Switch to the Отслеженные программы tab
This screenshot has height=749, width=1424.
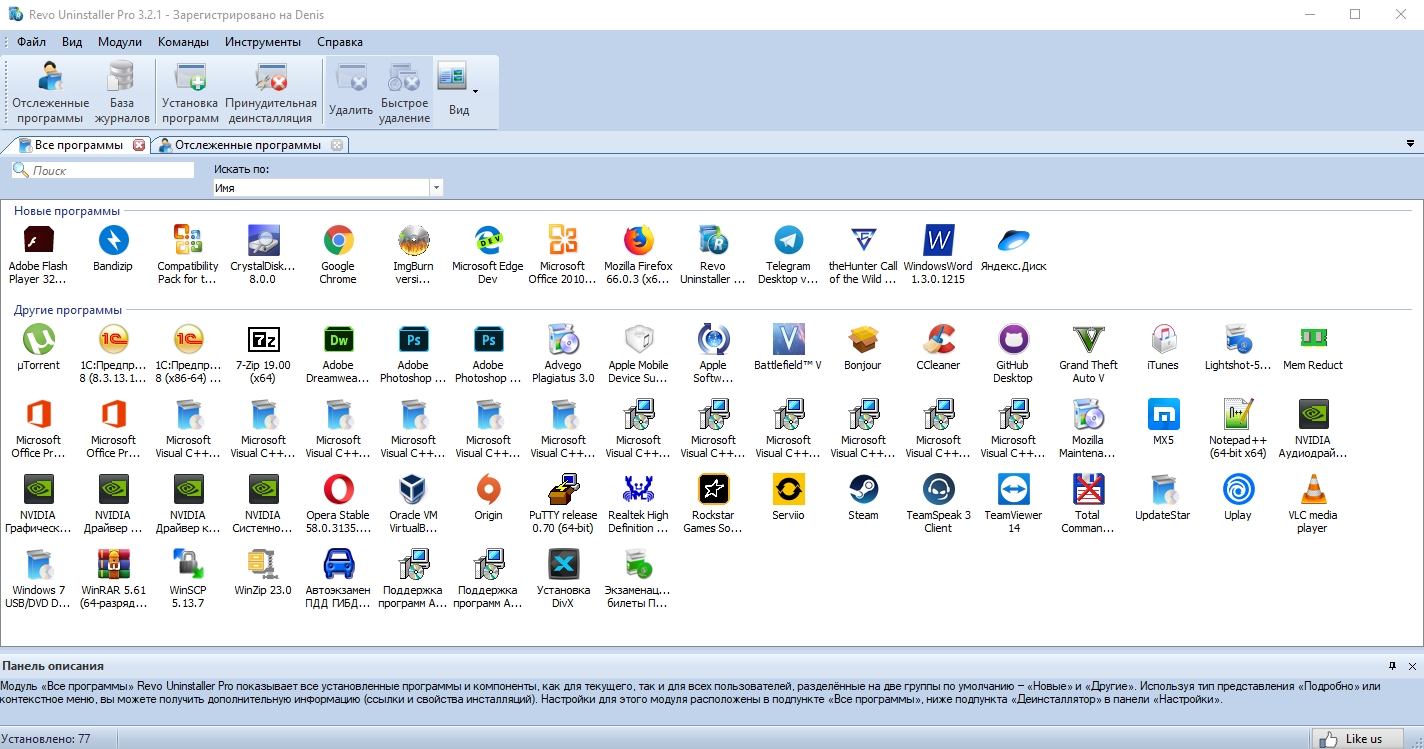(x=247, y=145)
